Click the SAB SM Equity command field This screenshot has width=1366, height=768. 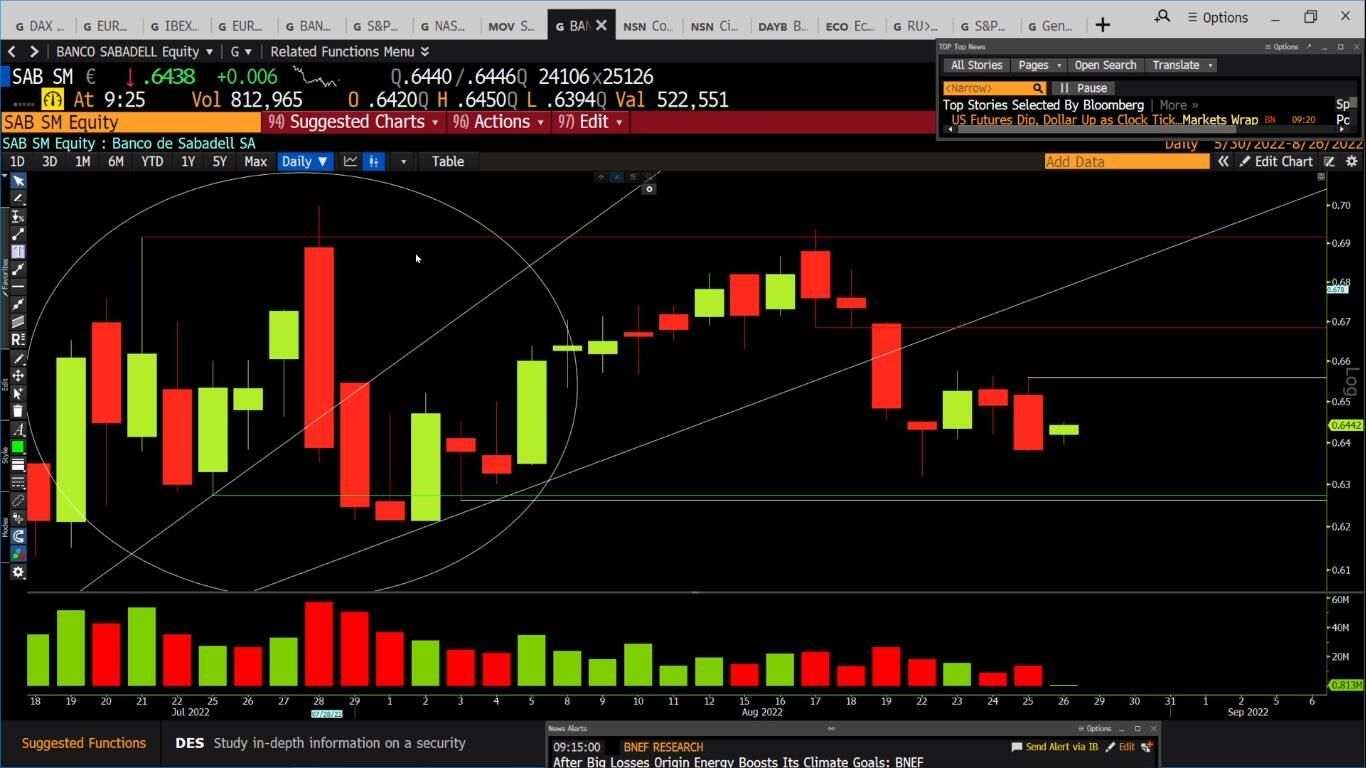tap(130, 122)
